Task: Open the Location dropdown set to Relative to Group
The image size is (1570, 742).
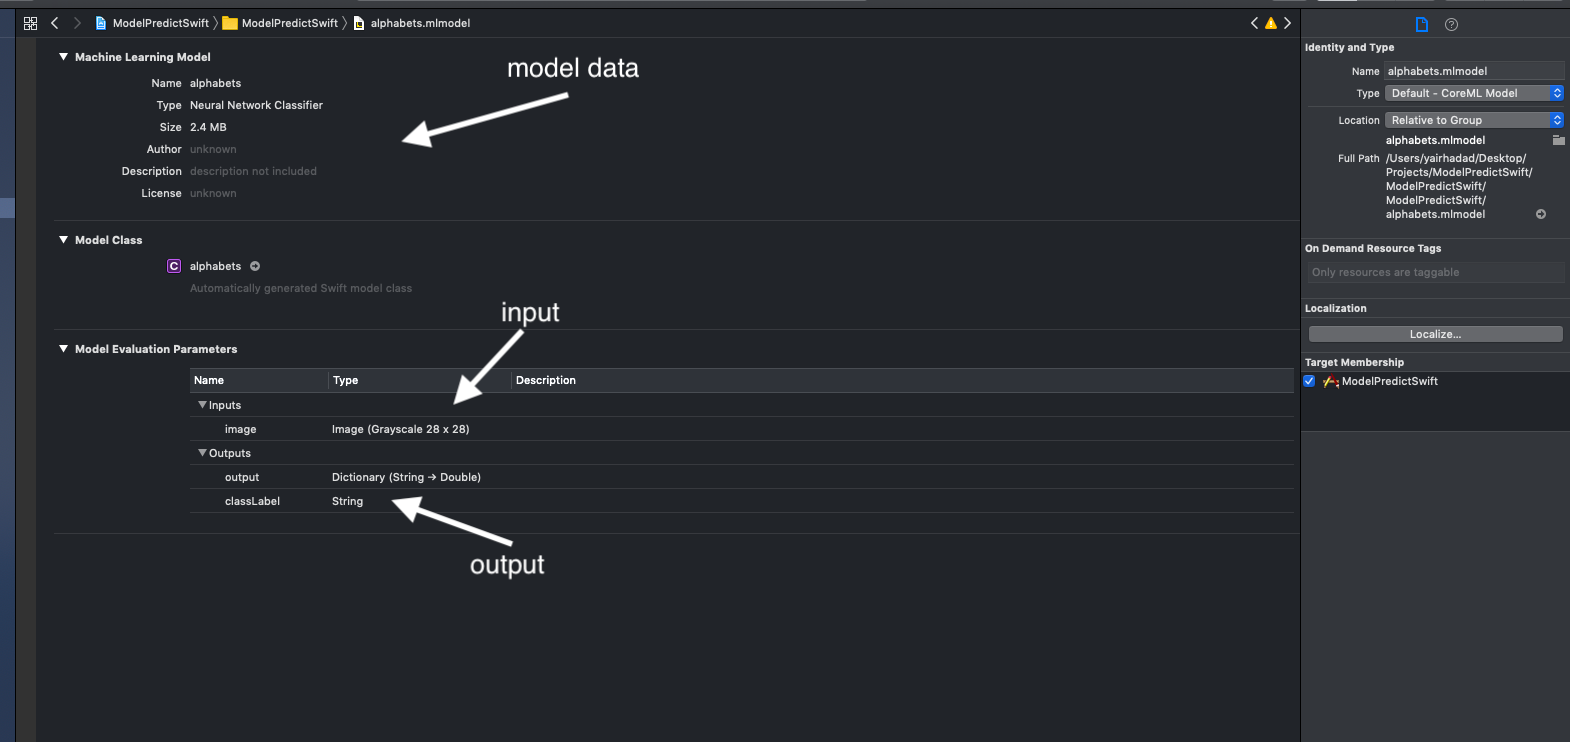Action: click(x=1473, y=119)
